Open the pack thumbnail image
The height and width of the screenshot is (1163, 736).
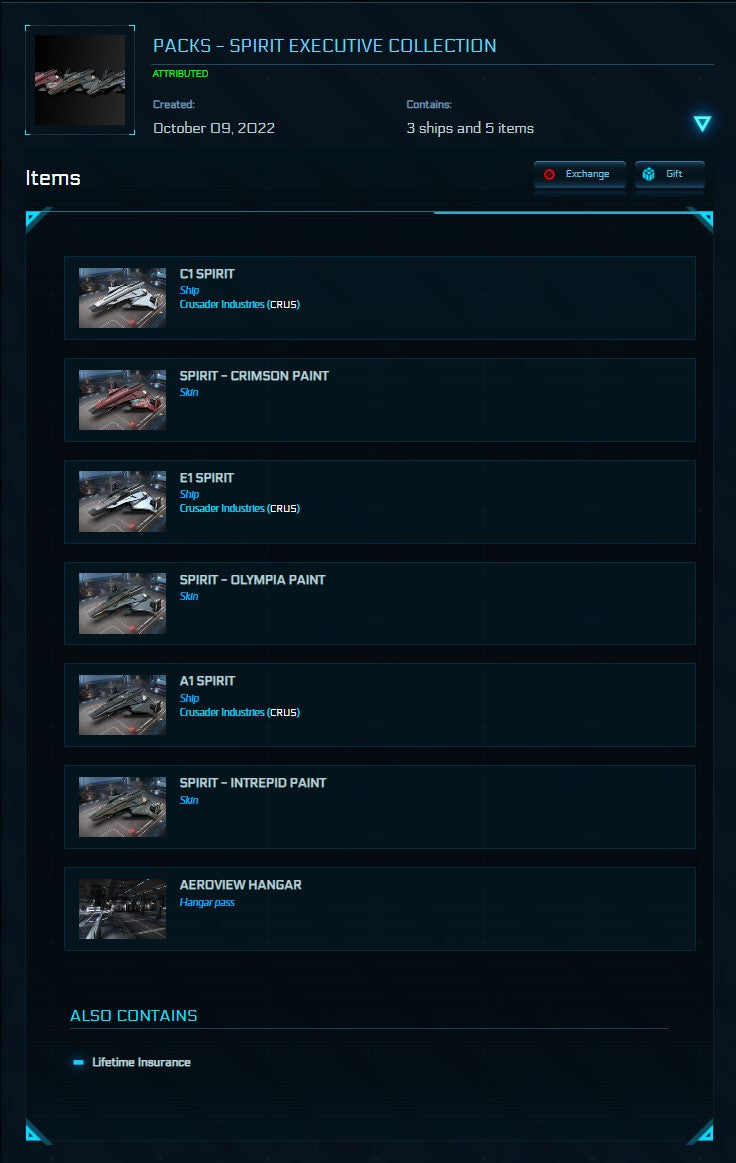pyautogui.click(x=80, y=80)
